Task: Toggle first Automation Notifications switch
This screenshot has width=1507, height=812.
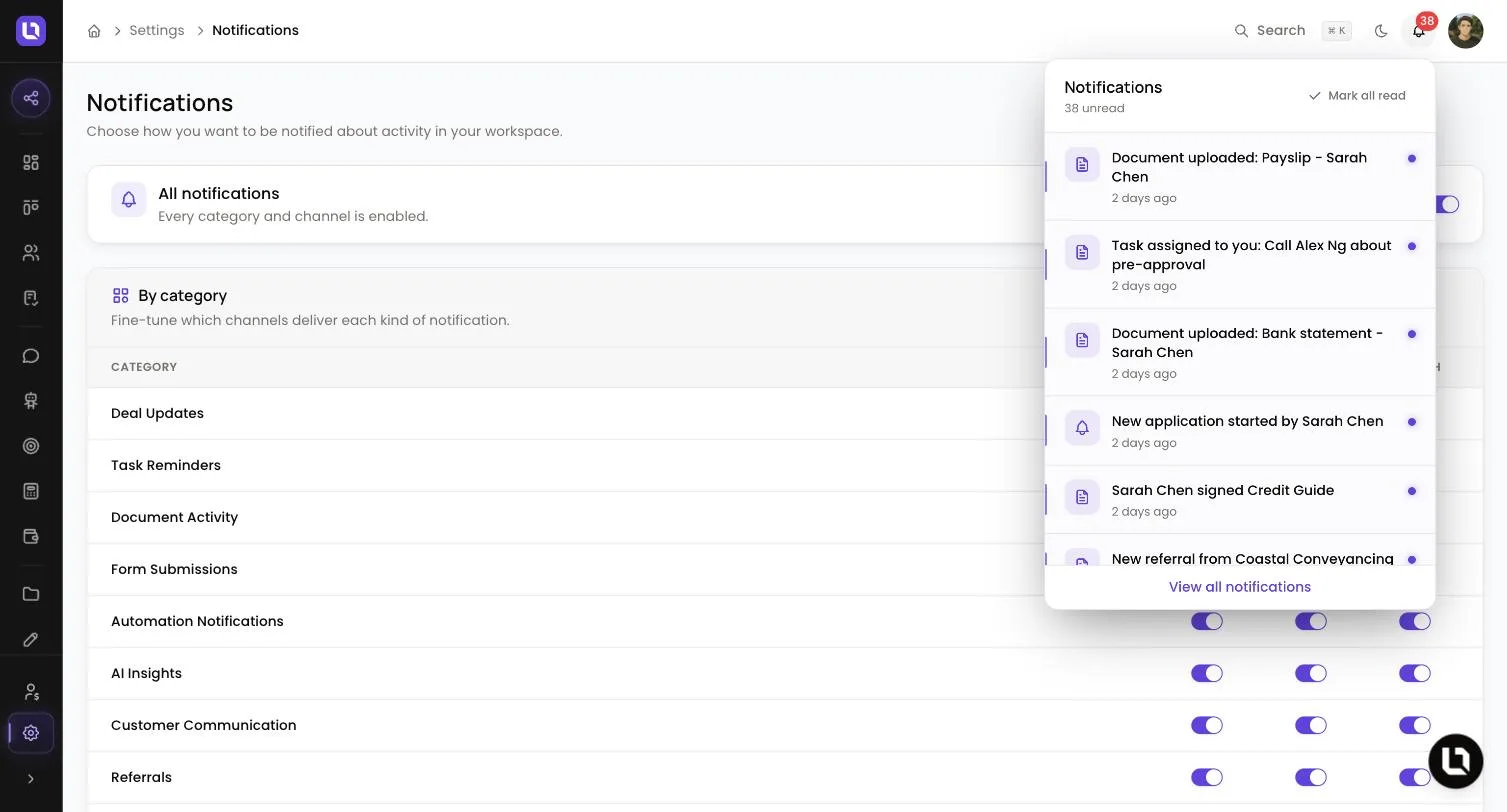Action: click(1207, 621)
